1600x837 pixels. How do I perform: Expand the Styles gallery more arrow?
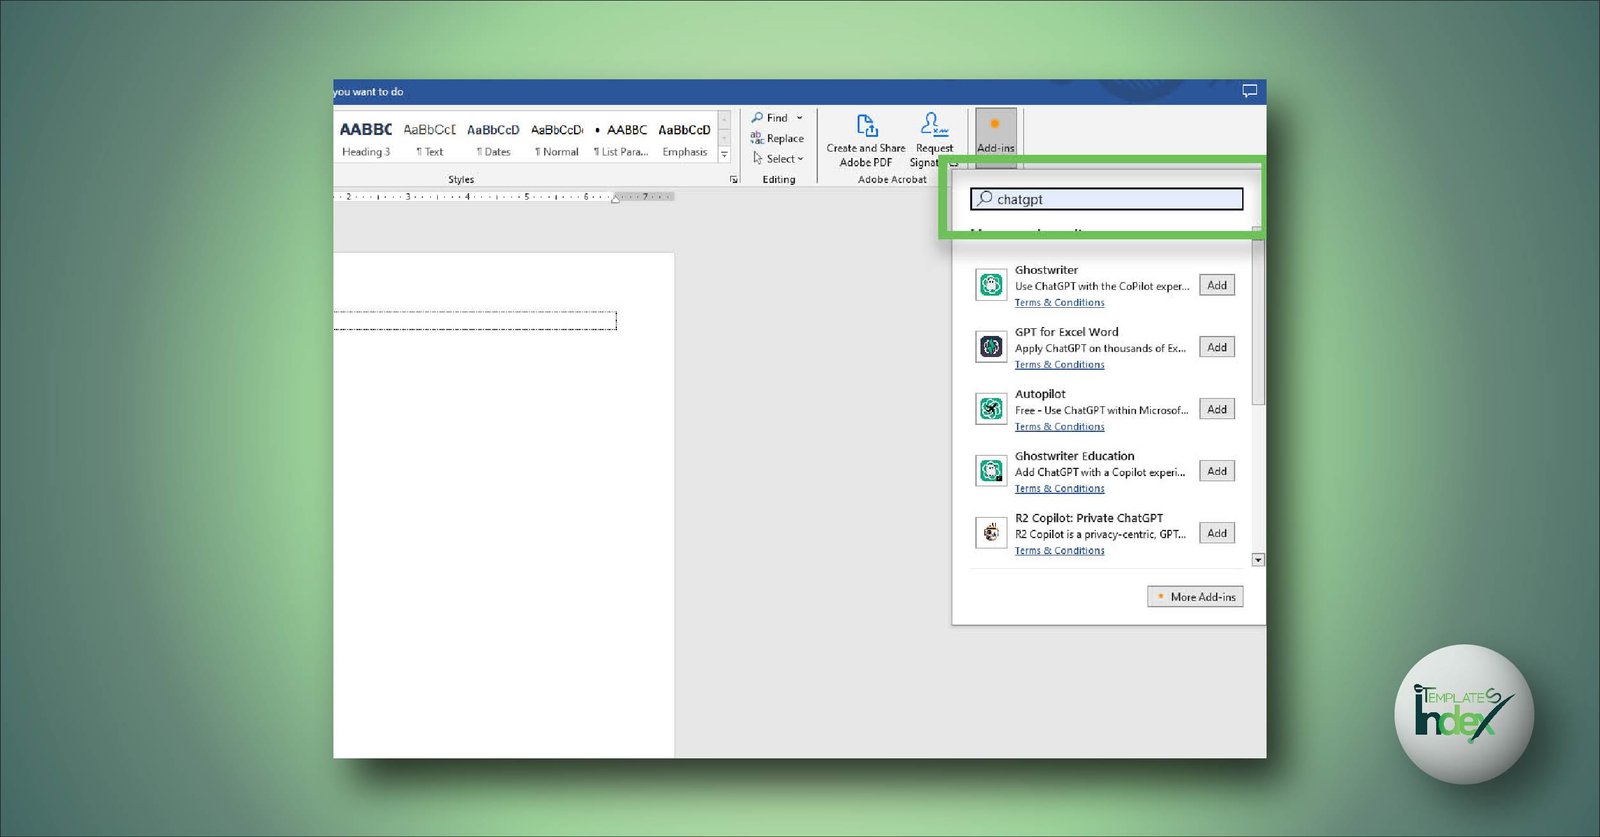[x=725, y=155]
